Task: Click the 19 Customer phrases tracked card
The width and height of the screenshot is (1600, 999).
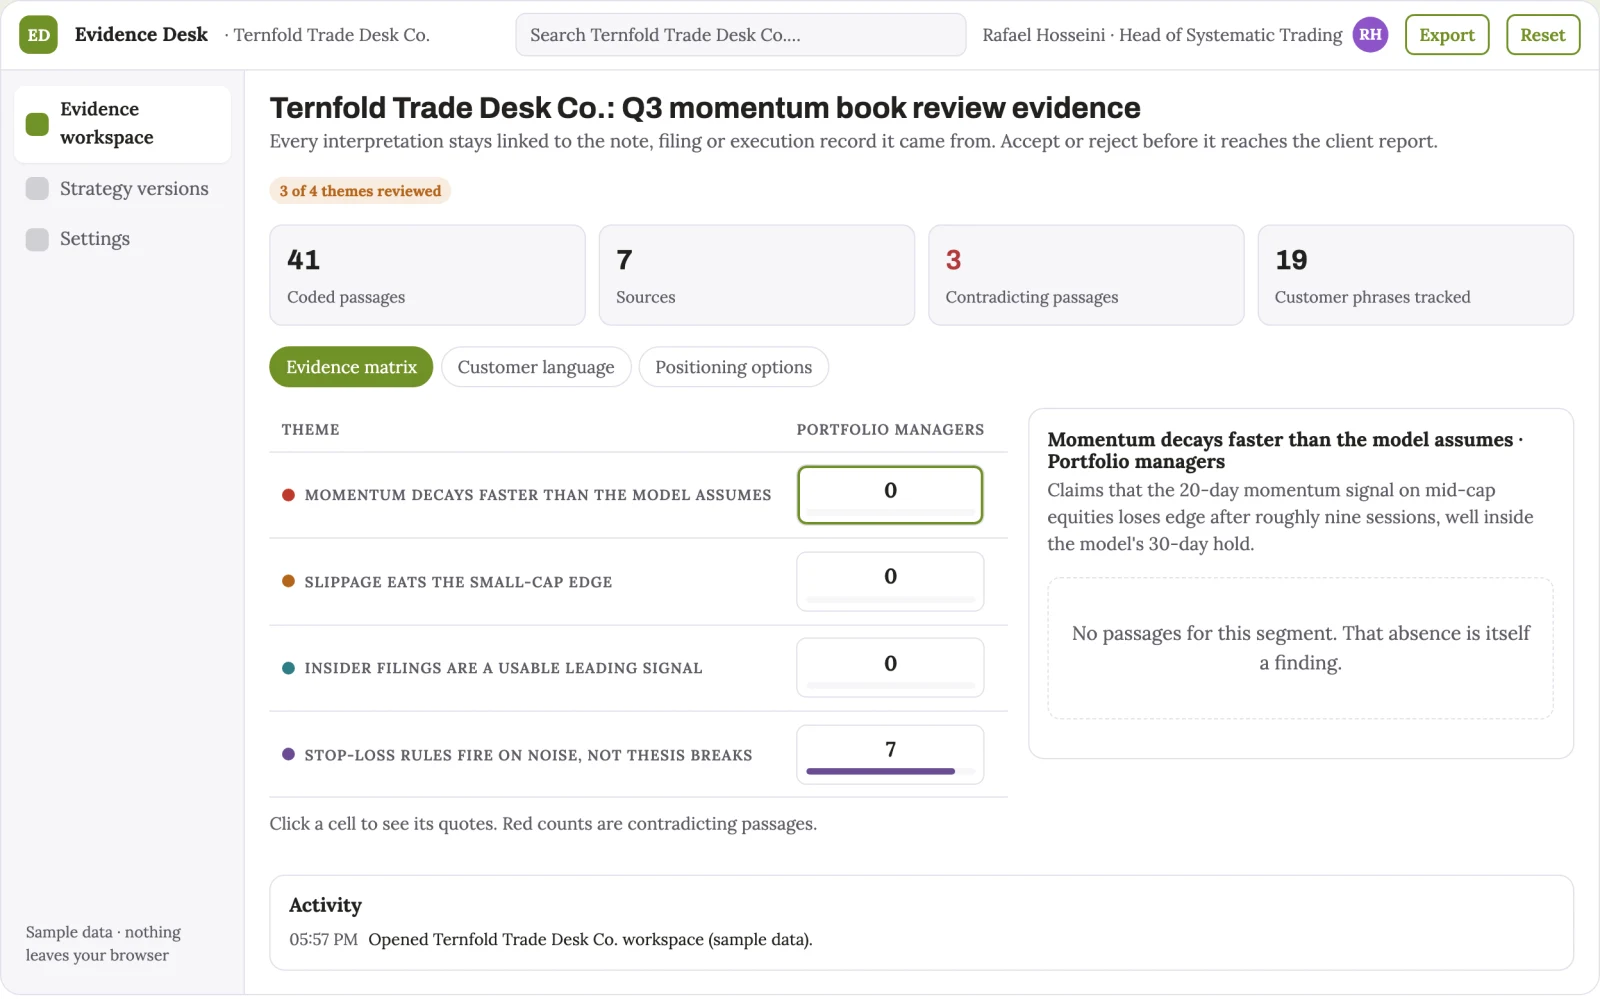Action: click(x=1416, y=275)
